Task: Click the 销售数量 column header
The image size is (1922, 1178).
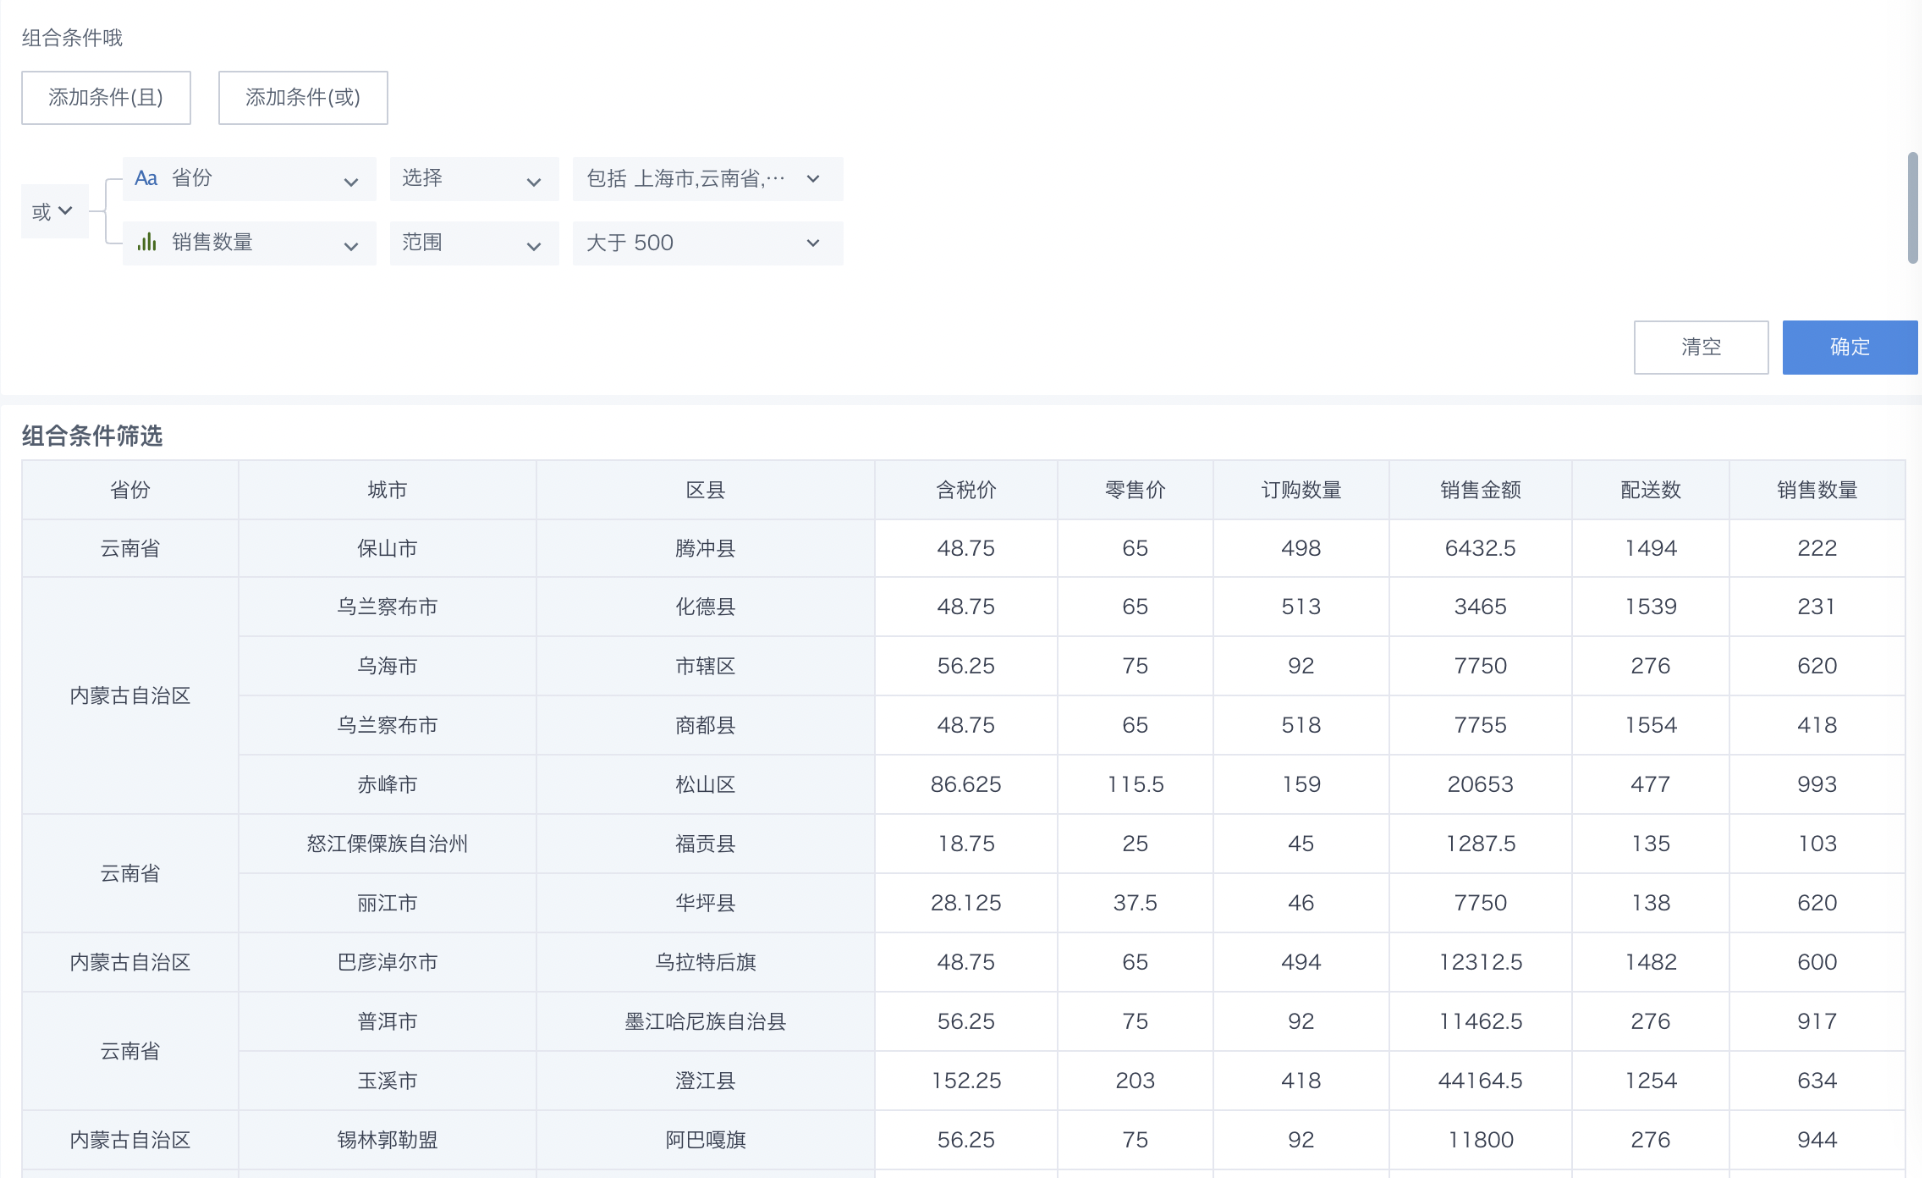Action: click(1816, 490)
